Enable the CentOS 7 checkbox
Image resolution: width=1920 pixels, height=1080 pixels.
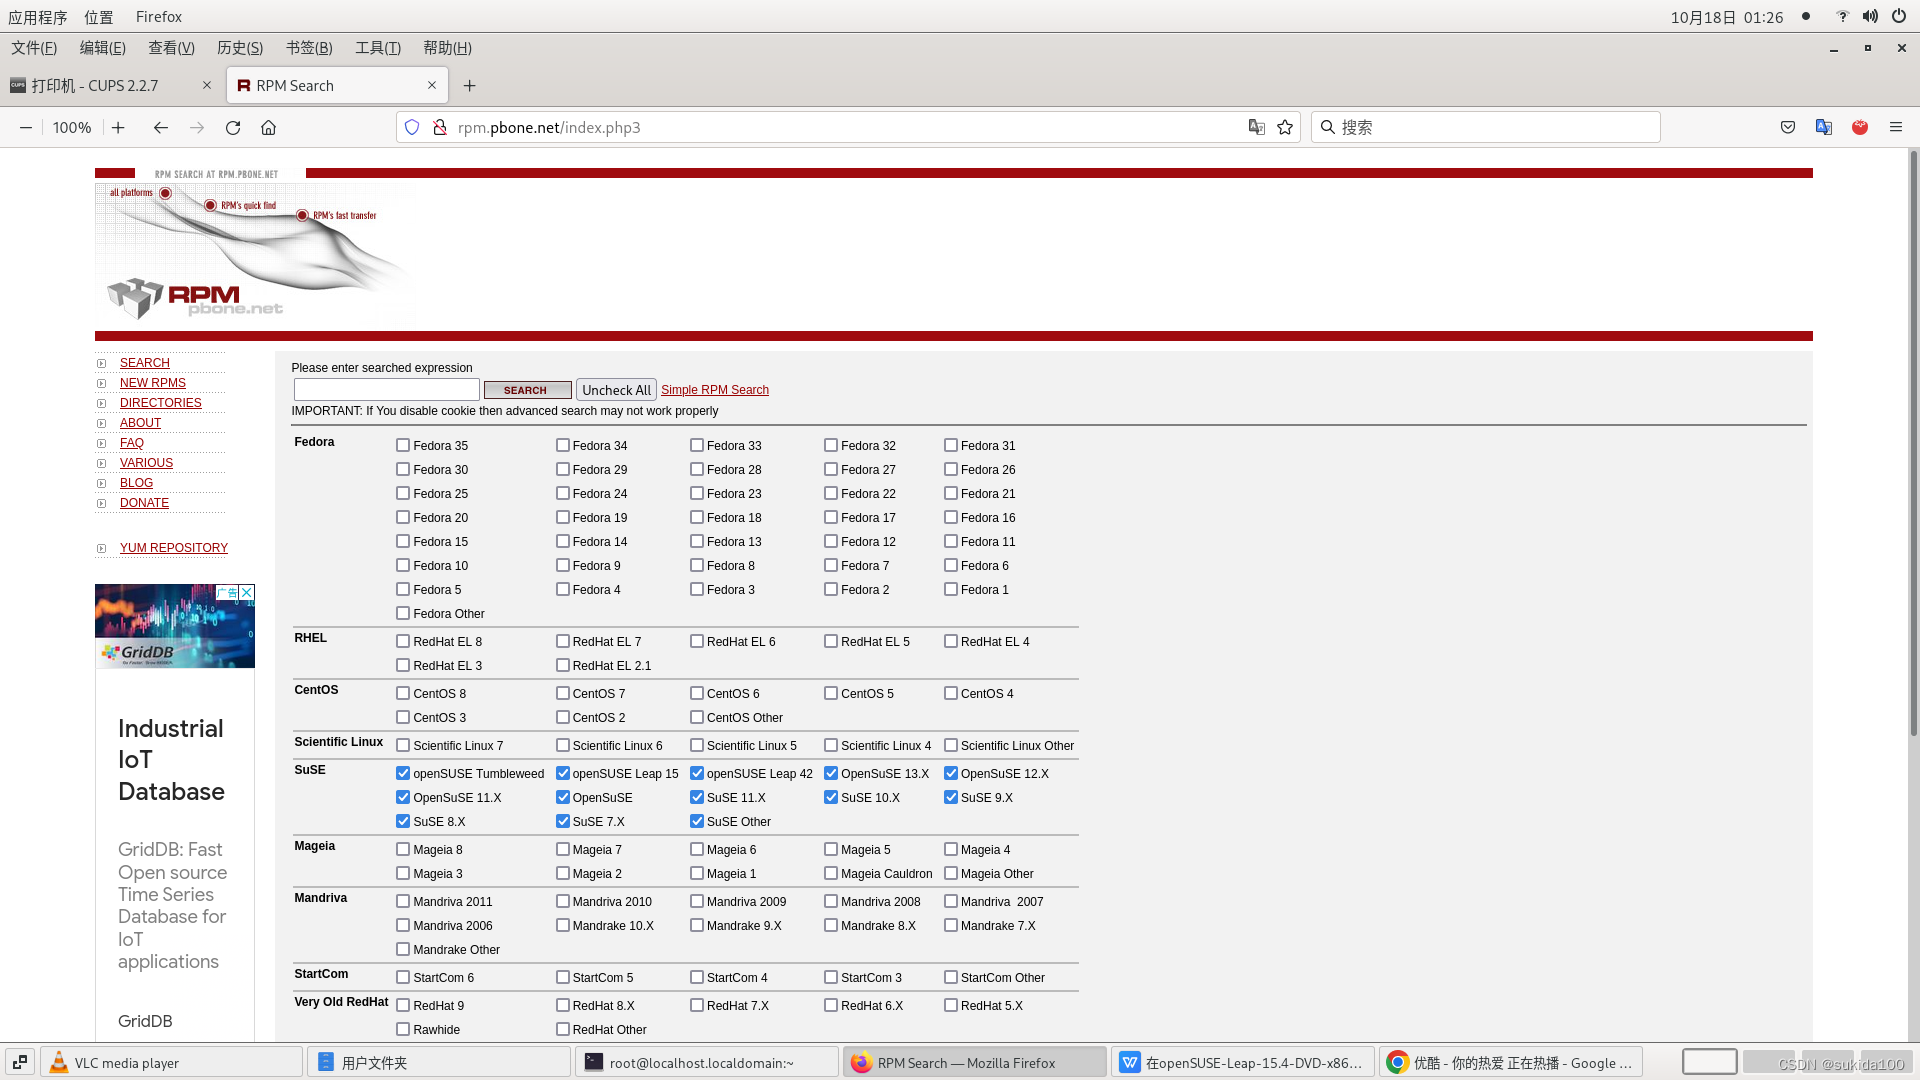point(563,693)
